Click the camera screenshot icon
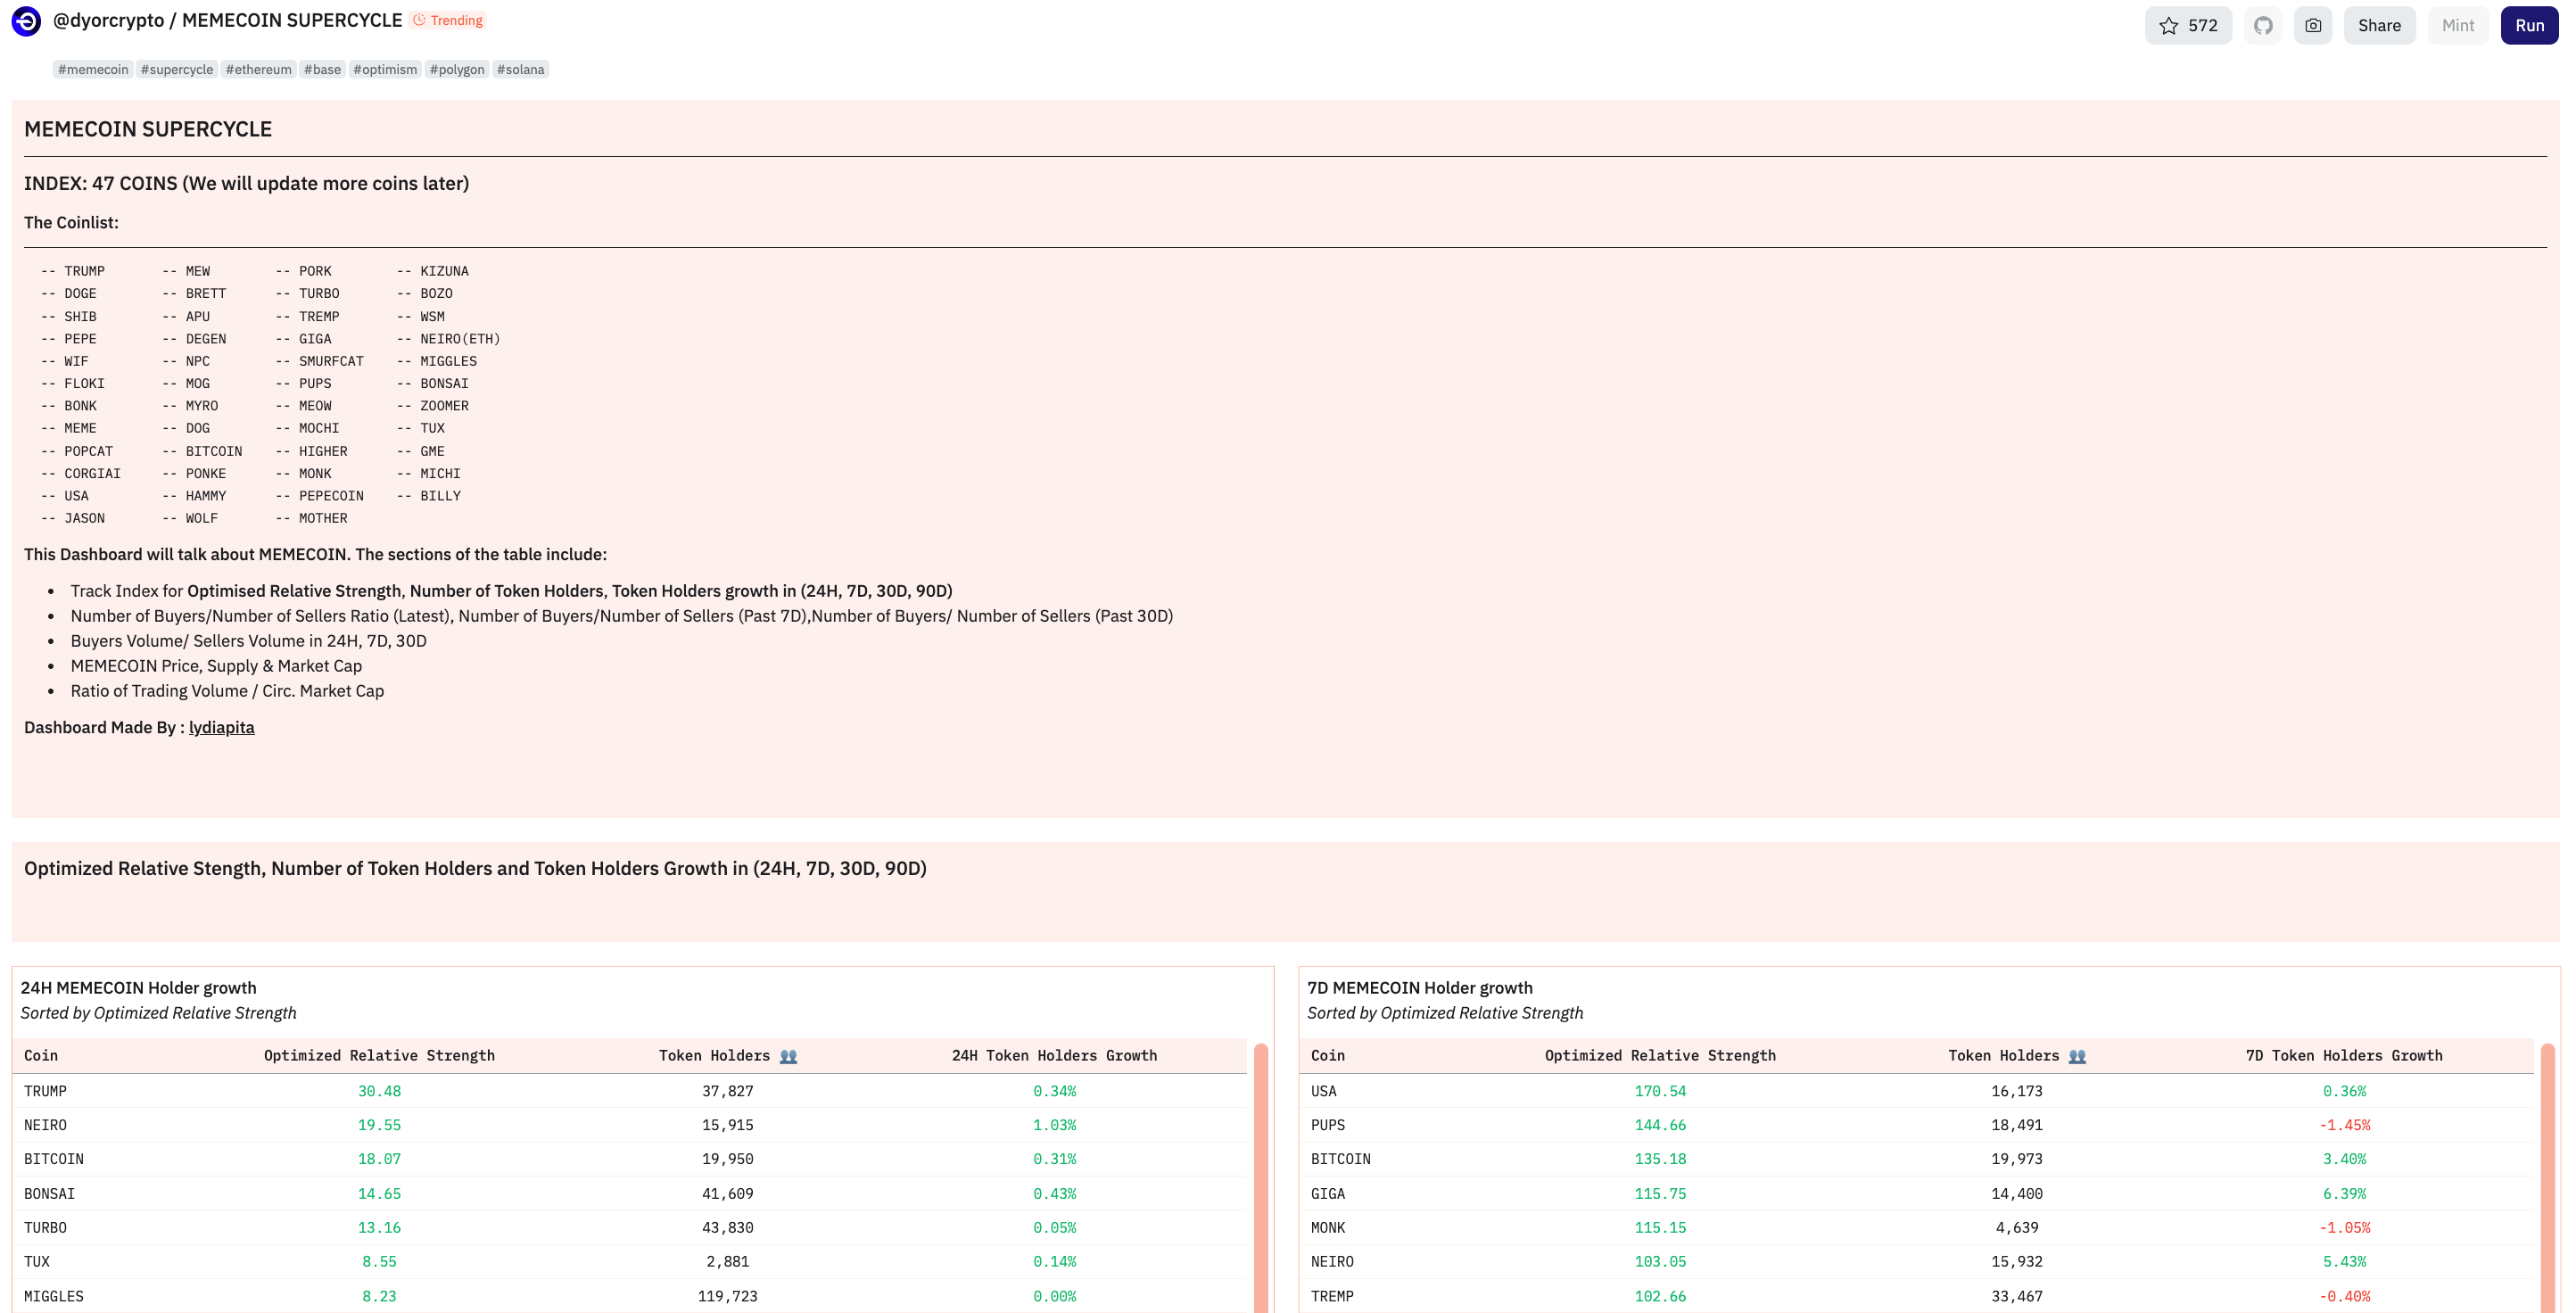This screenshot has width=2576, height=1313. pos(2312,25)
